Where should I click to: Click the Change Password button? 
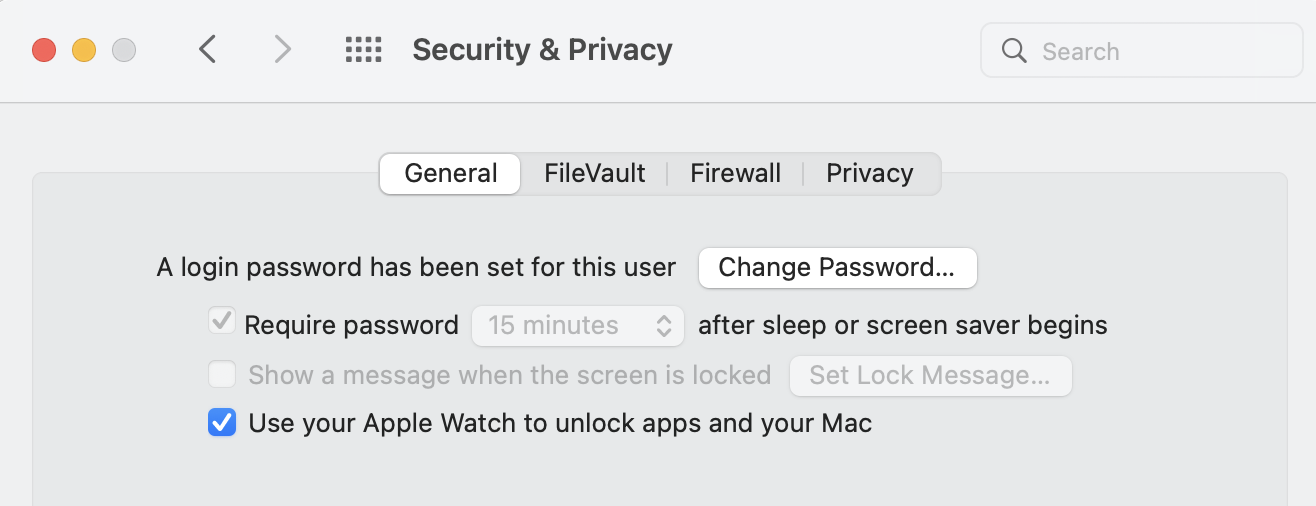pyautogui.click(x=837, y=268)
